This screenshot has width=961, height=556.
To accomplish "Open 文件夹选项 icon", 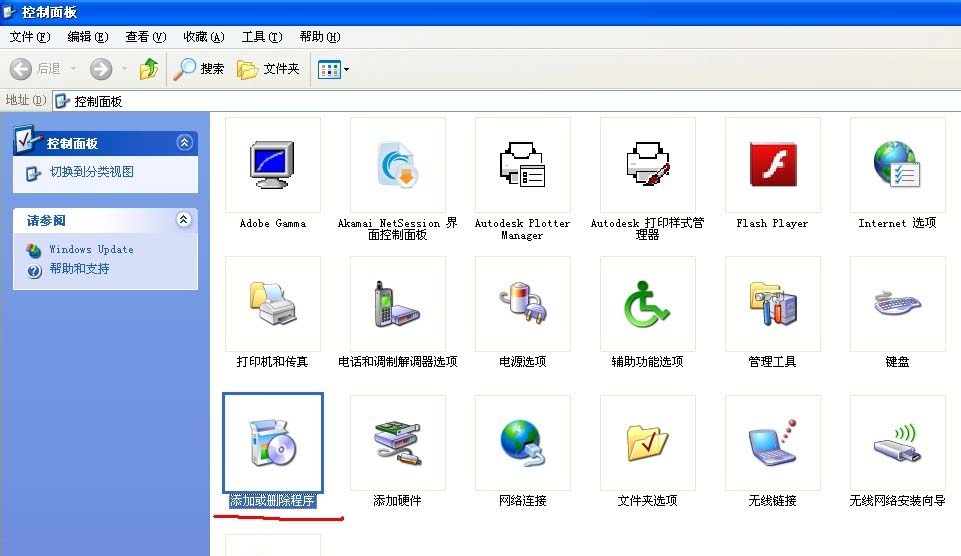I will tap(648, 443).
